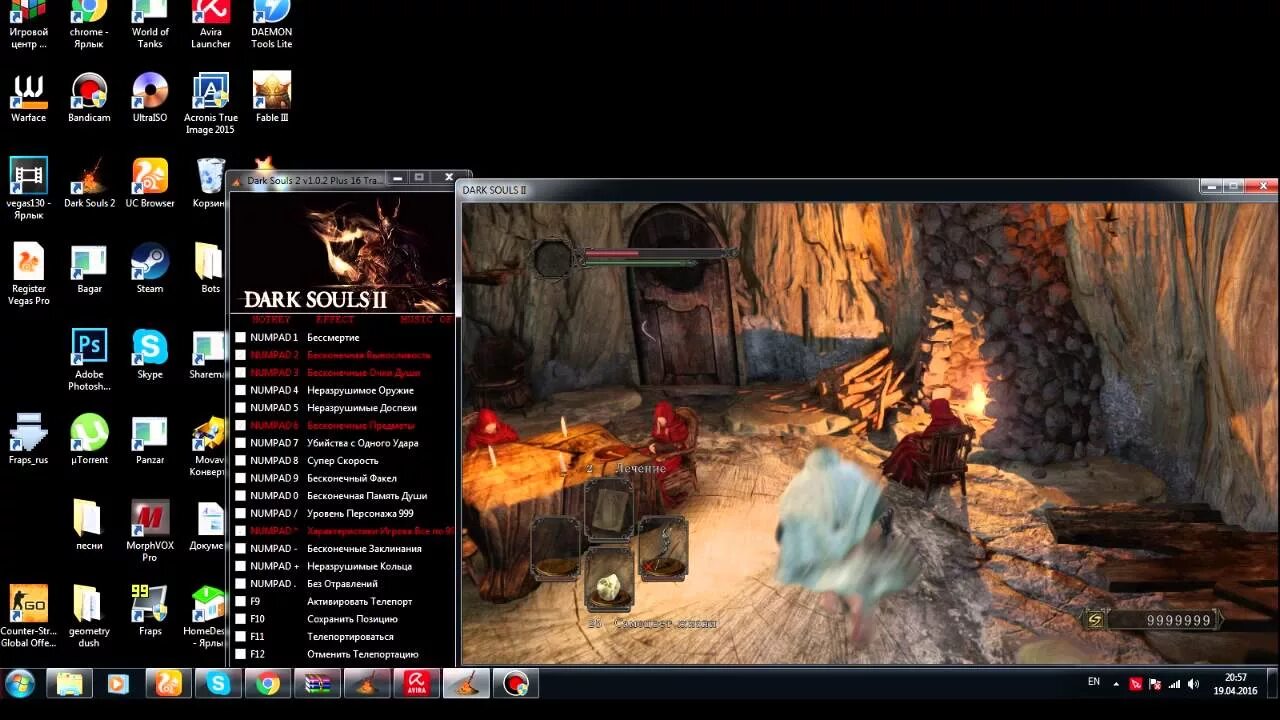The width and height of the screenshot is (1280, 720).
Task: Toggle NUMPAD 7 Убийства с Одного Удара
Action: (240, 443)
